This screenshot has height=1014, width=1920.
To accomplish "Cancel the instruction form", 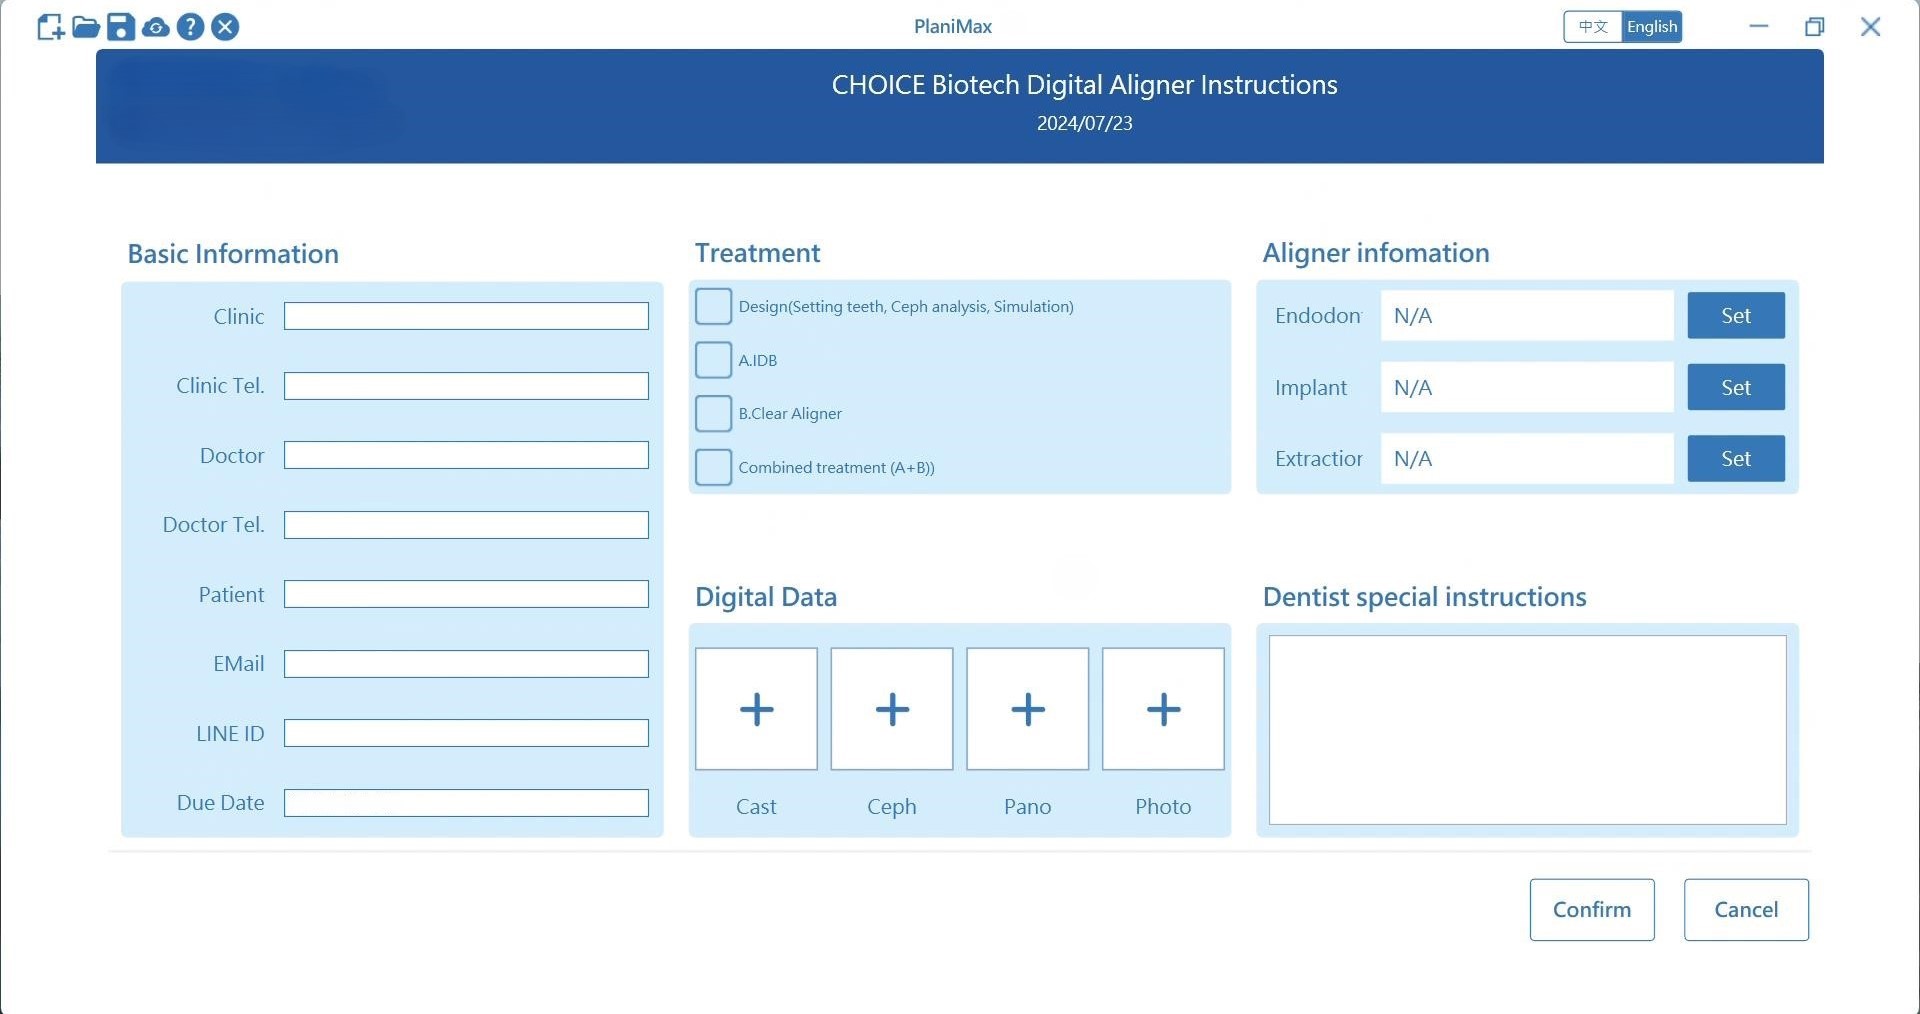I will click(1746, 910).
